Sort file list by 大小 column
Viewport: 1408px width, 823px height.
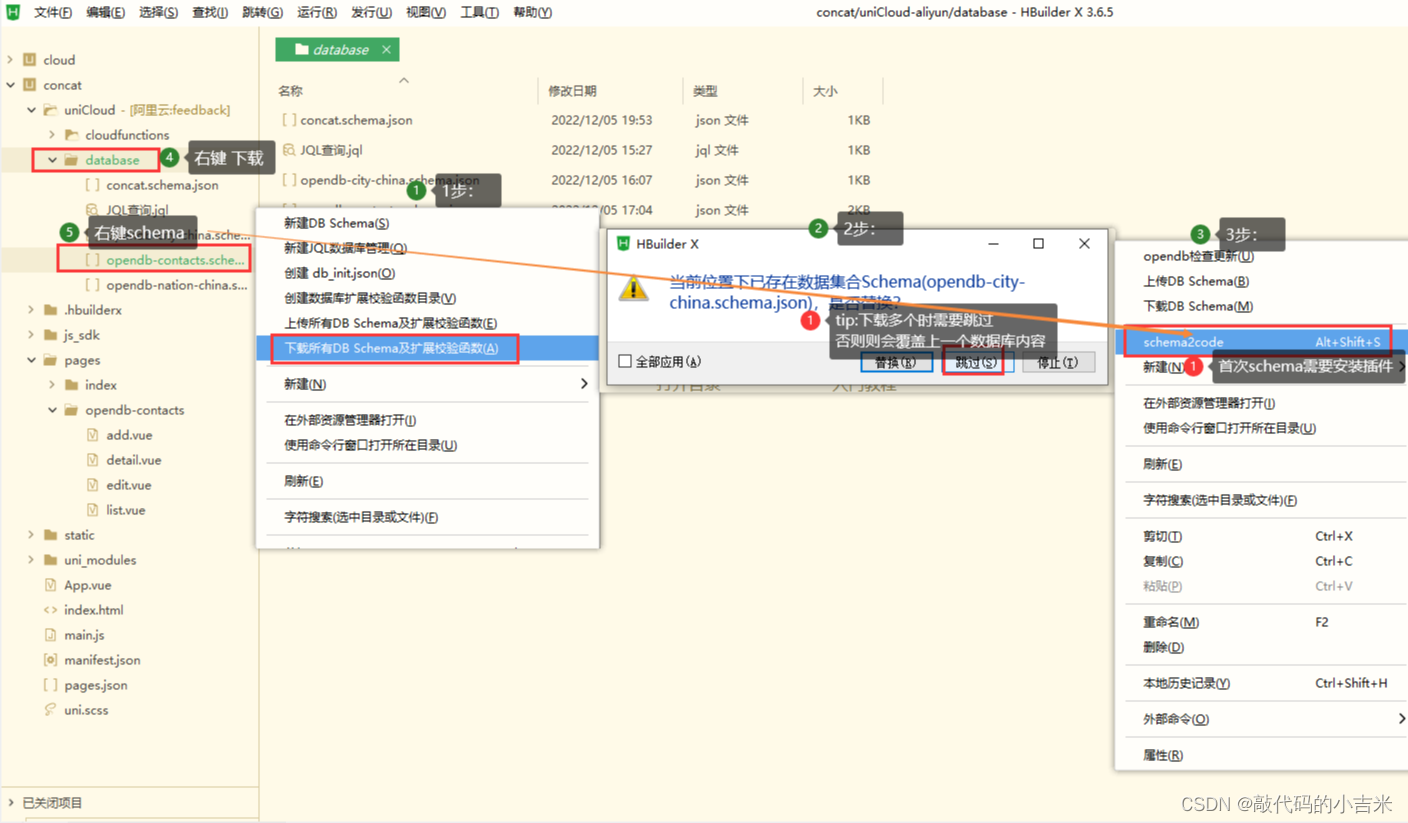point(825,91)
